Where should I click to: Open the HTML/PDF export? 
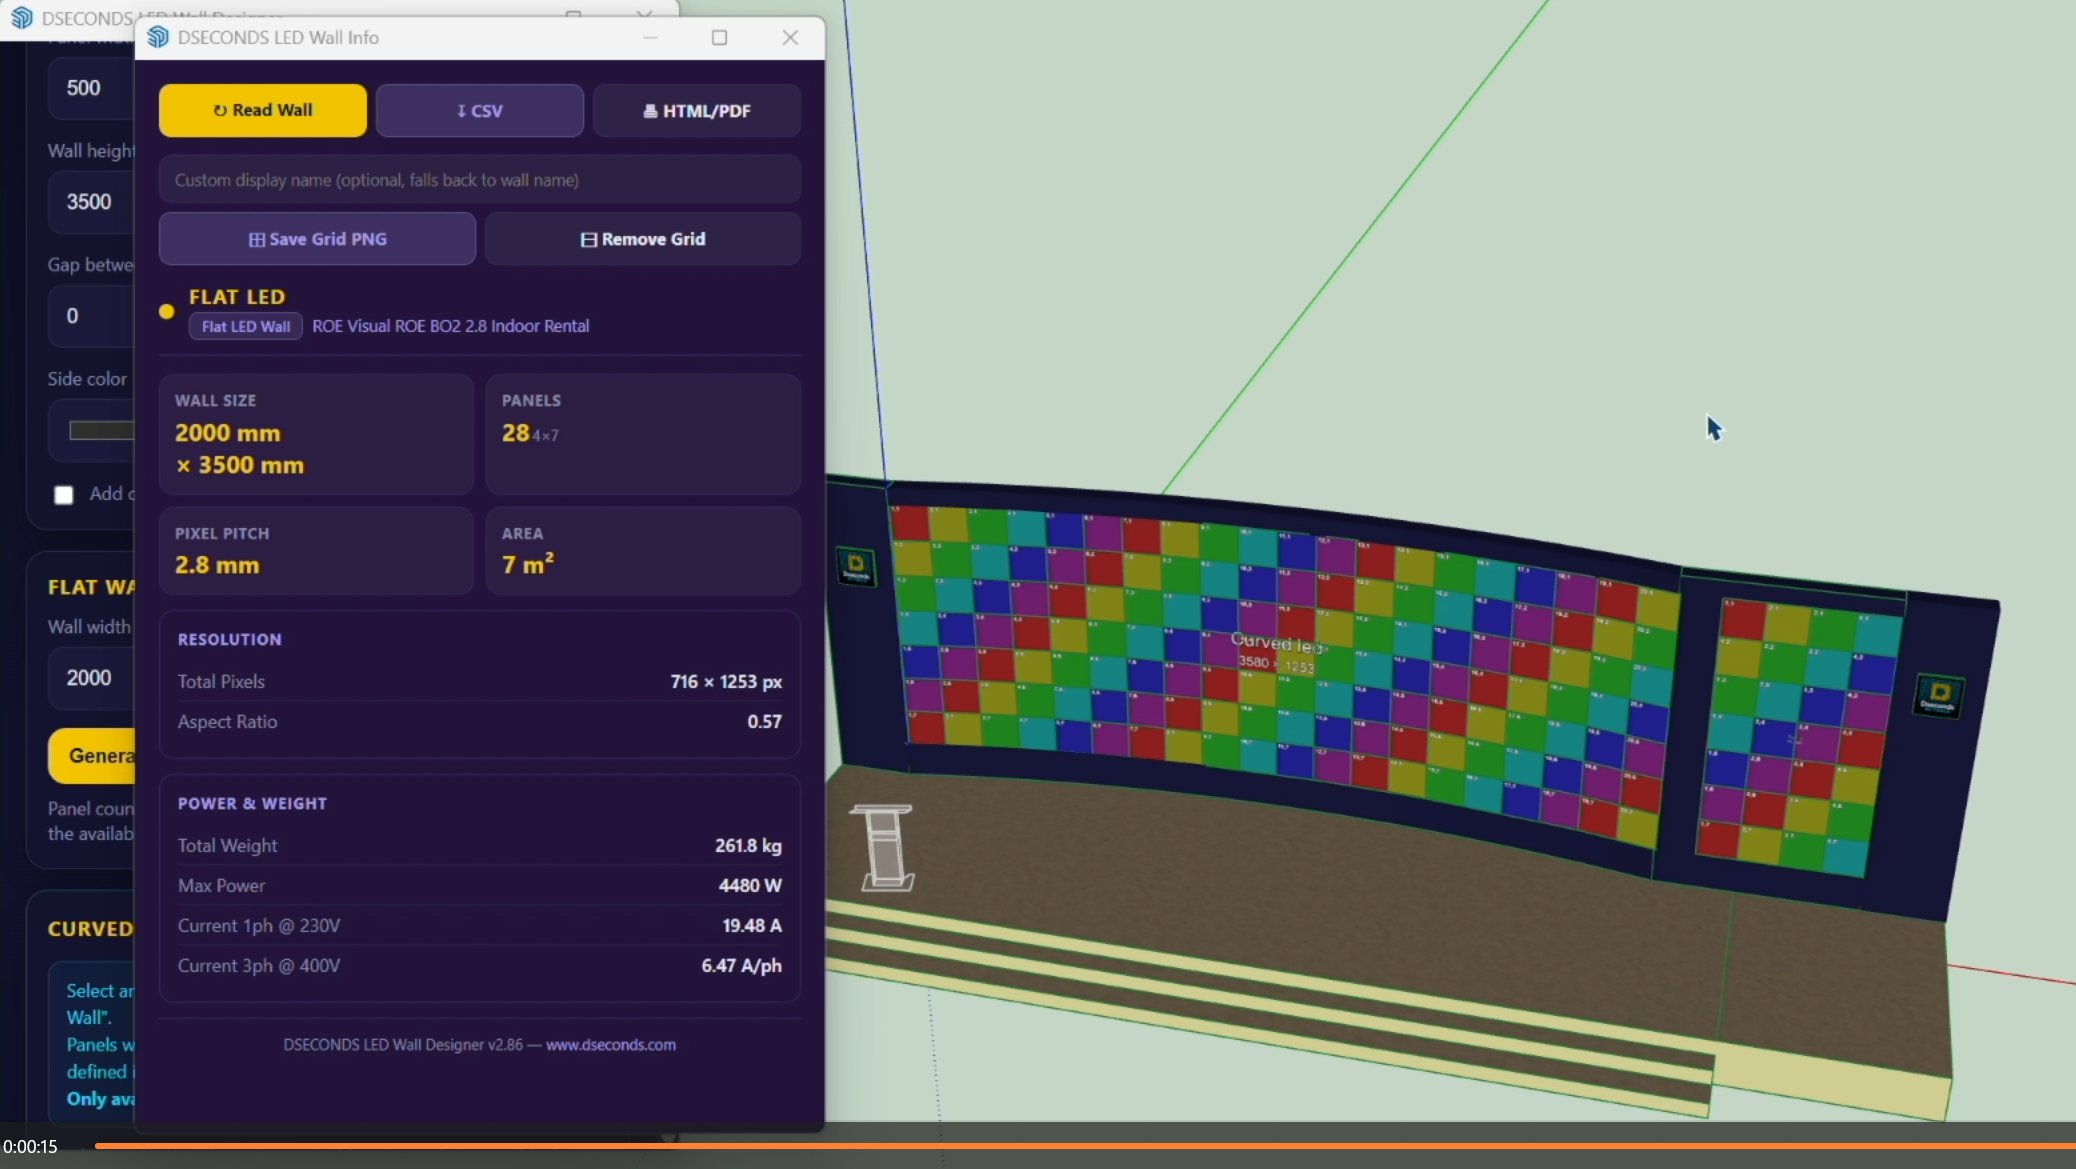(x=696, y=110)
